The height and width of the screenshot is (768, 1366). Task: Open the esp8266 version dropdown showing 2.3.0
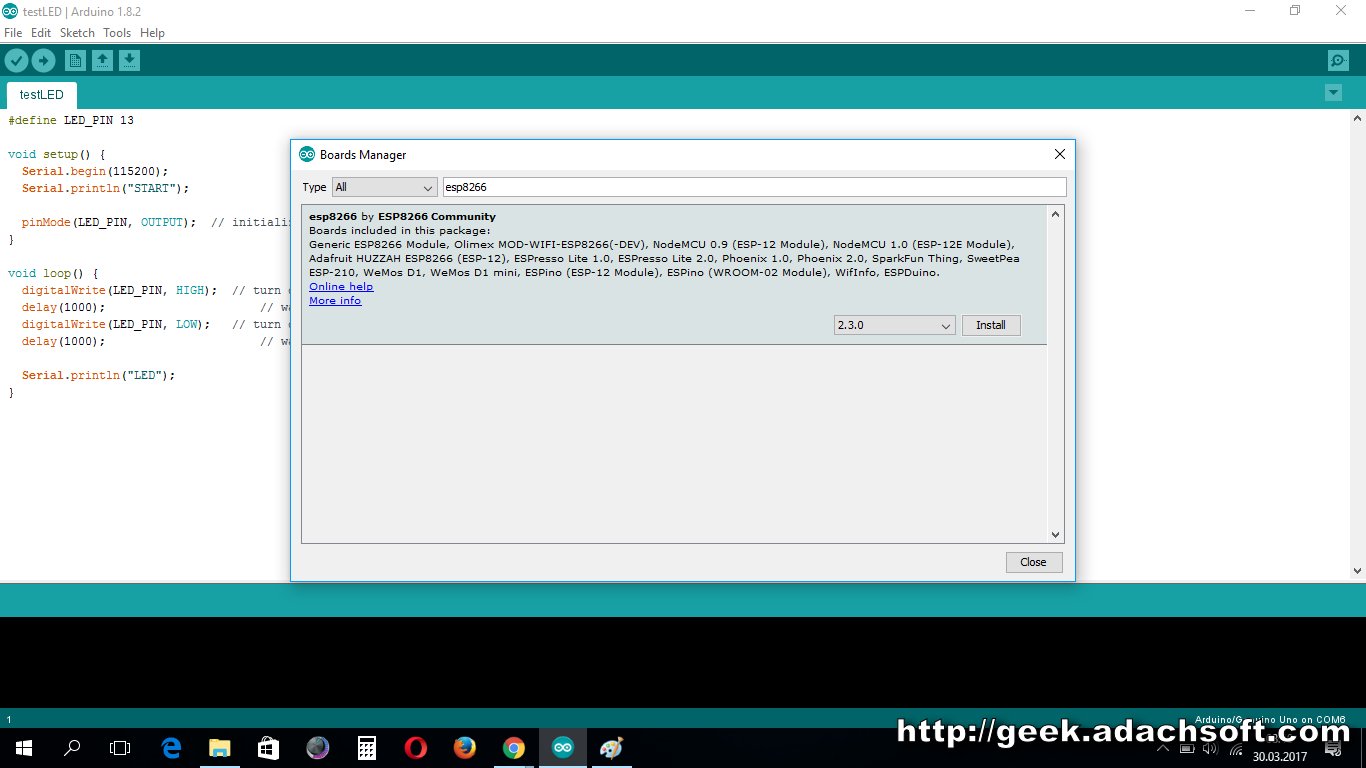tap(893, 325)
